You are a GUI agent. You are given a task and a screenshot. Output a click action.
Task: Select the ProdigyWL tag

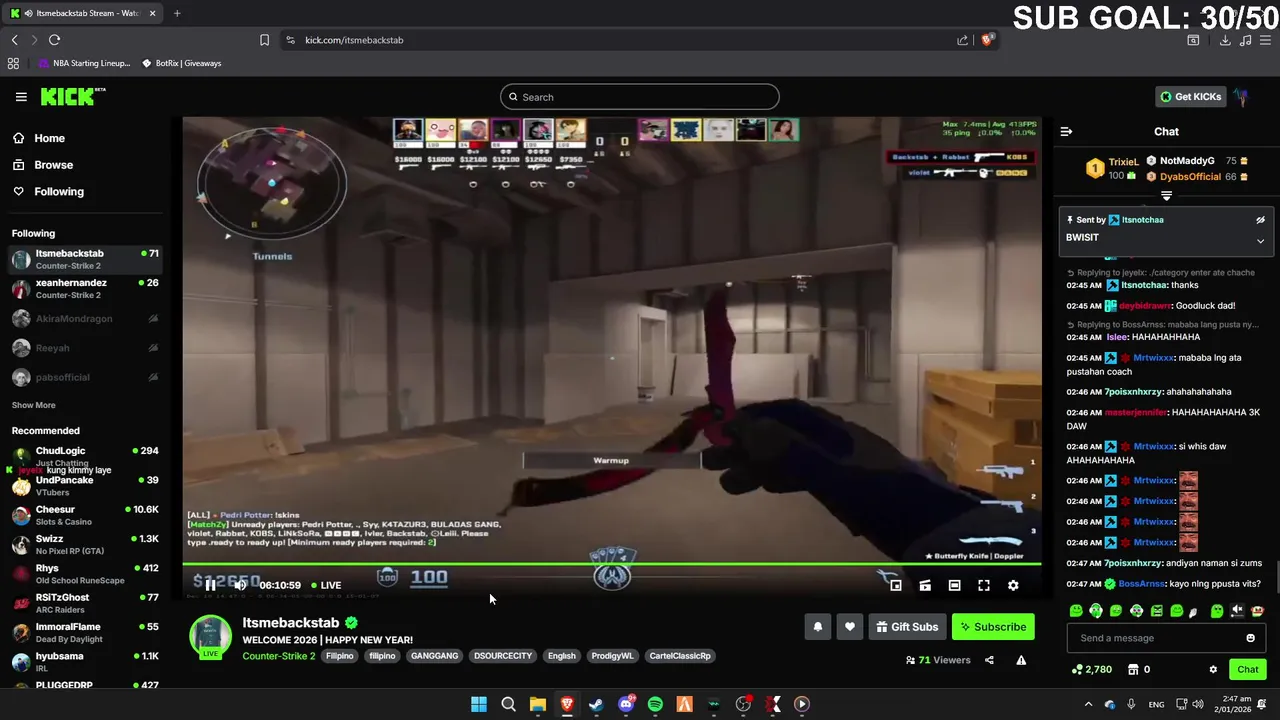pyautogui.click(x=612, y=656)
